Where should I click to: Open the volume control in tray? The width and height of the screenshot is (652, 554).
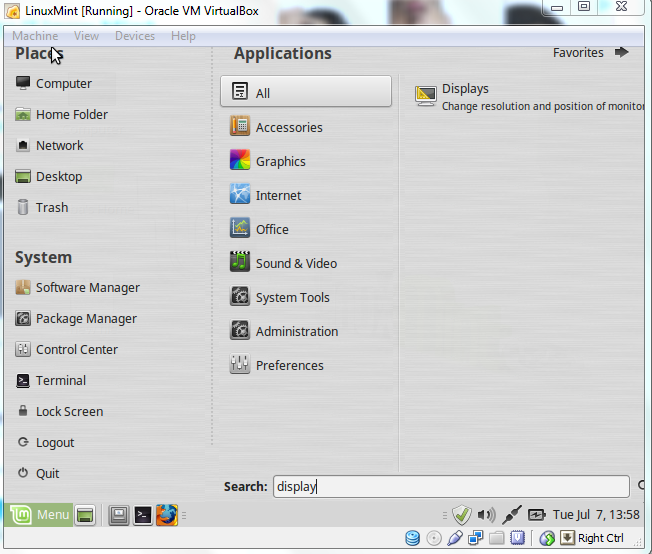tap(486, 515)
